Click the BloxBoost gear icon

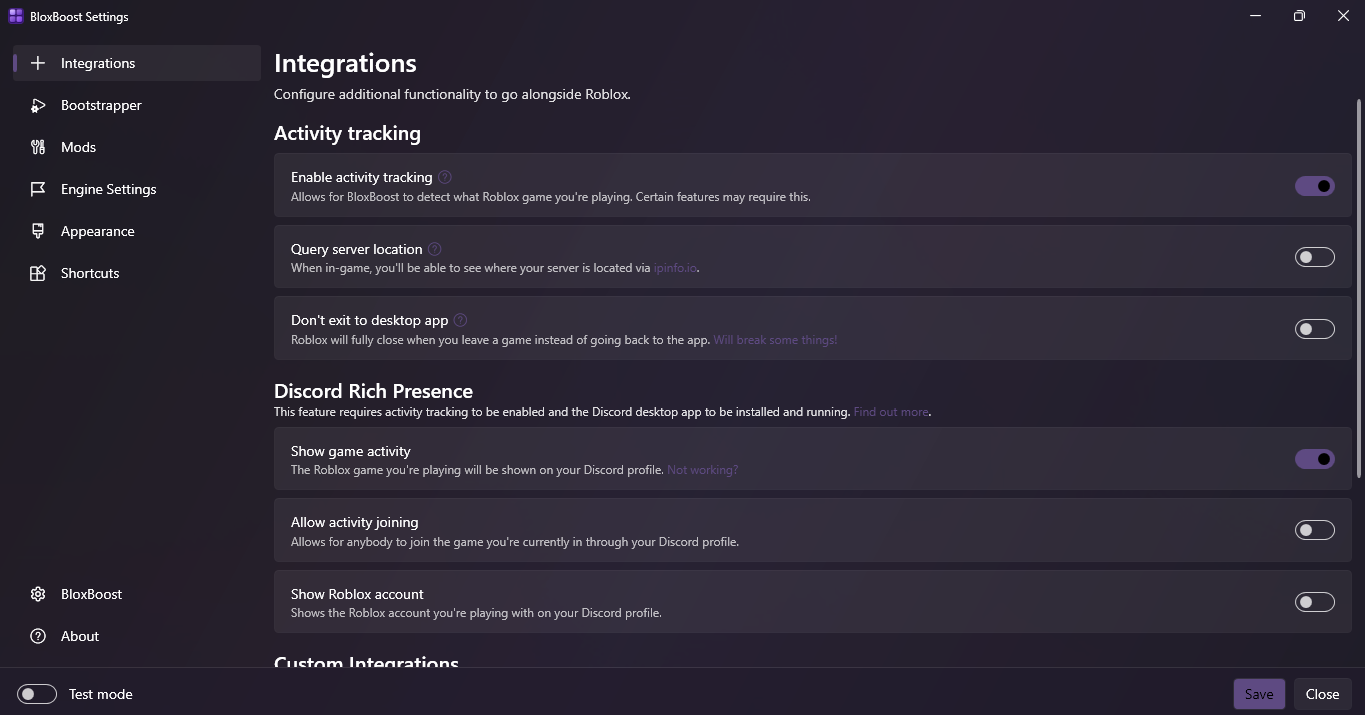pyautogui.click(x=38, y=594)
